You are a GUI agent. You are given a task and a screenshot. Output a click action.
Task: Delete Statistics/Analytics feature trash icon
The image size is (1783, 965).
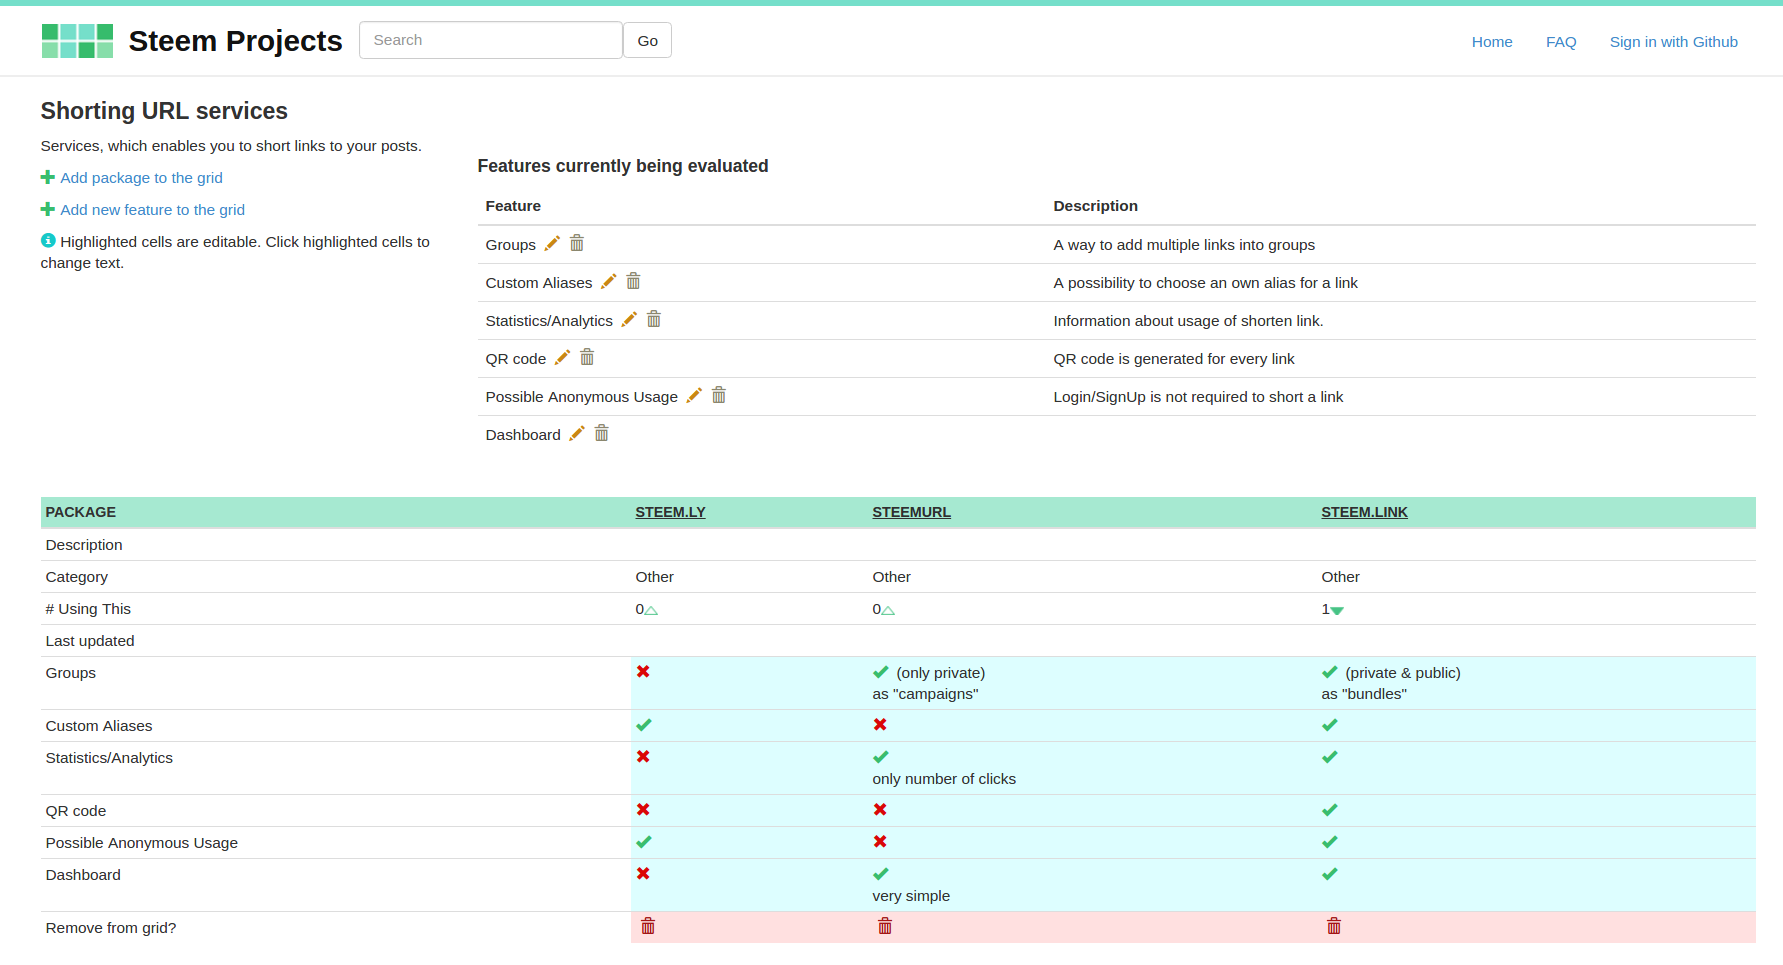(x=654, y=319)
